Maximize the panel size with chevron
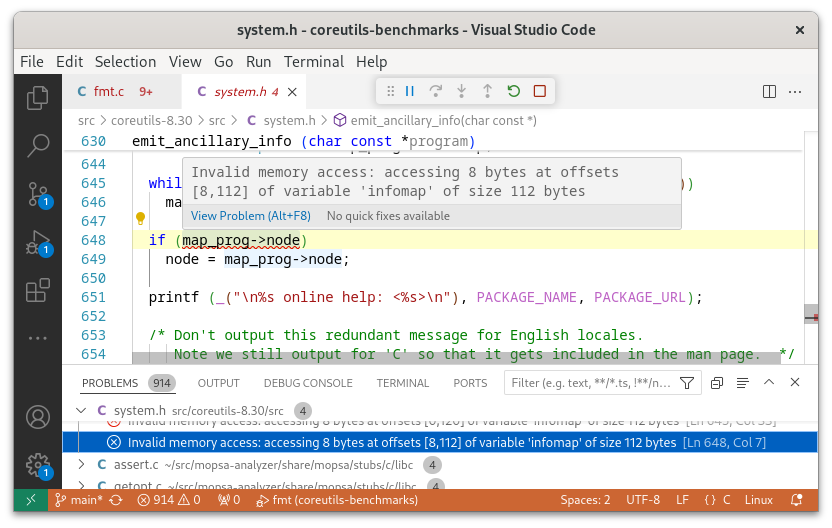This screenshot has height=528, width=832. pos(769,383)
